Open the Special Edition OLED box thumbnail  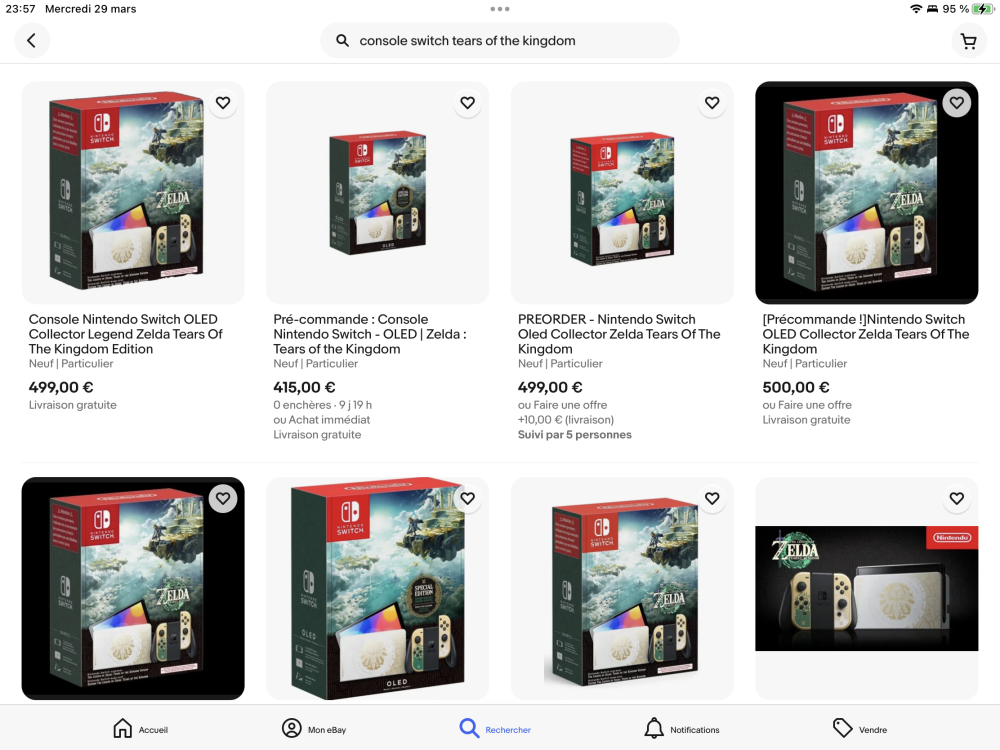pyautogui.click(x=378, y=588)
